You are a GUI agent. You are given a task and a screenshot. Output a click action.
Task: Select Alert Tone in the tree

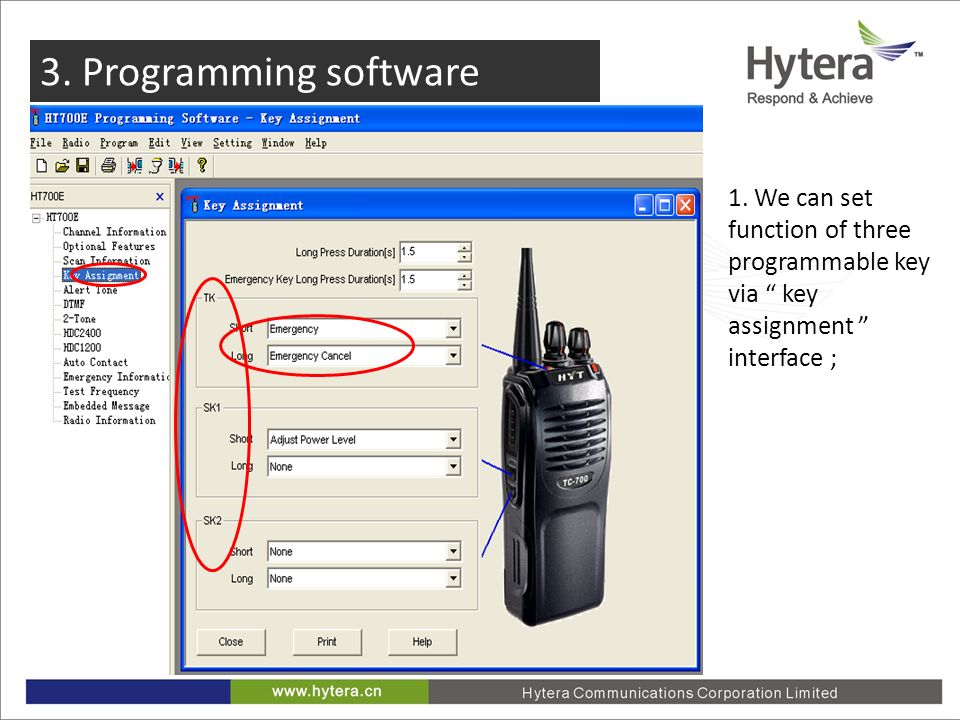point(90,290)
